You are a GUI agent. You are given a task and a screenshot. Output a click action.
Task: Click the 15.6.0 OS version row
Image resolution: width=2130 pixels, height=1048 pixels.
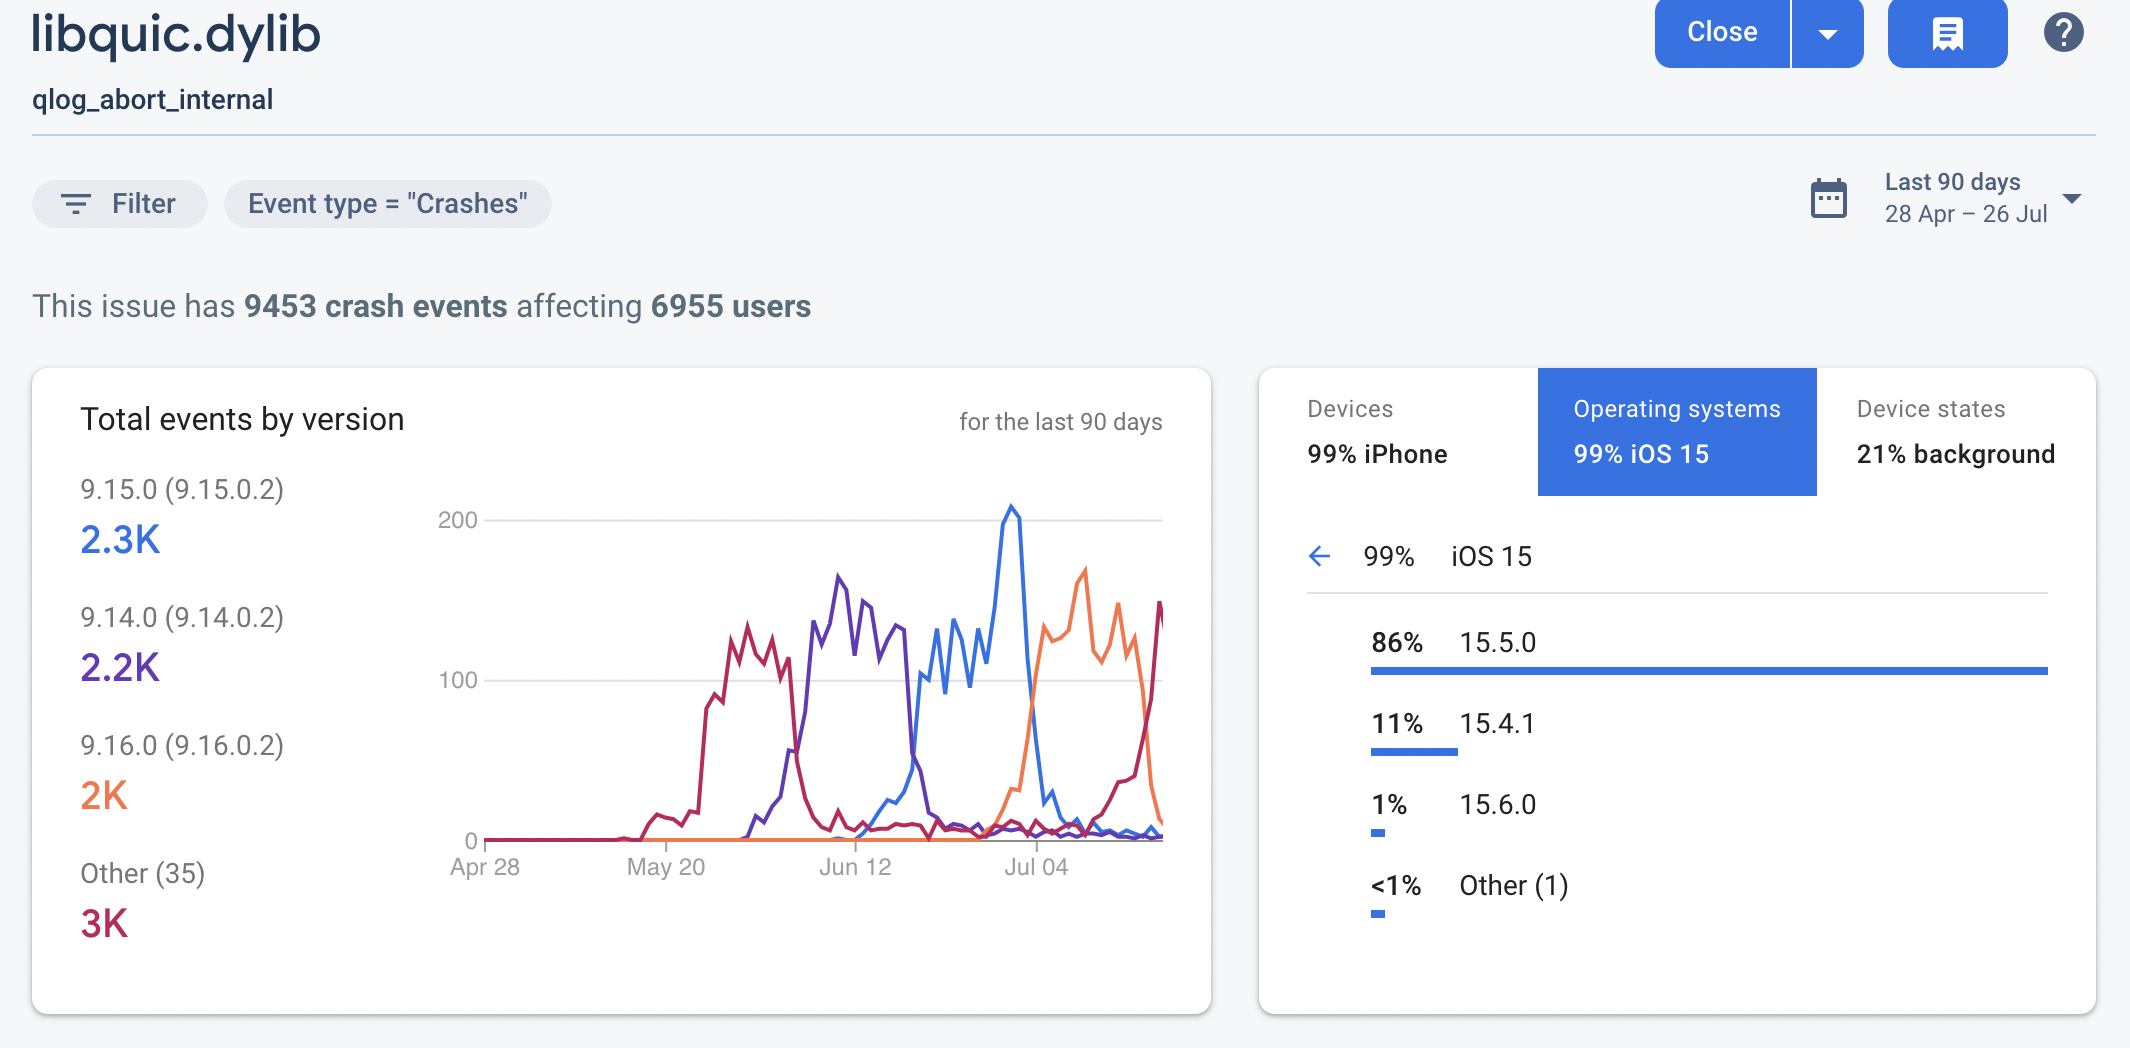[1497, 805]
